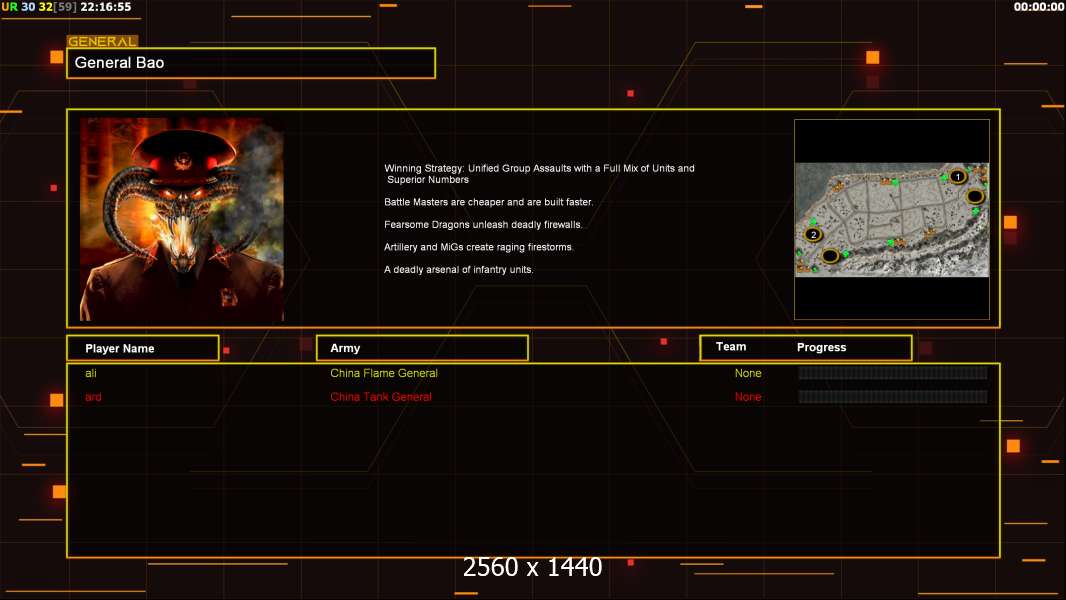
Task: Click the UR 30 32 counter overlay
Action: [39, 7]
